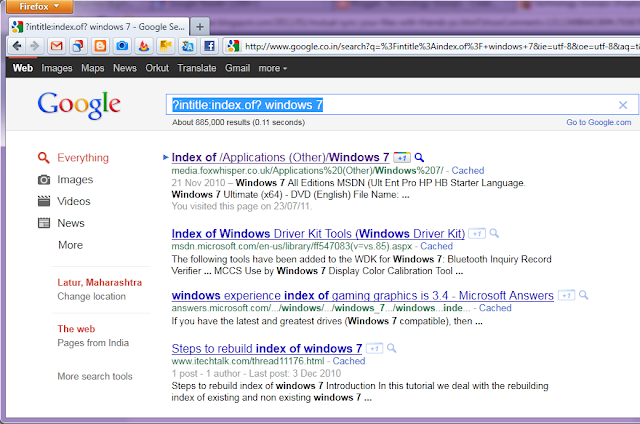Open Orkut in the black Google bar

click(x=157, y=68)
